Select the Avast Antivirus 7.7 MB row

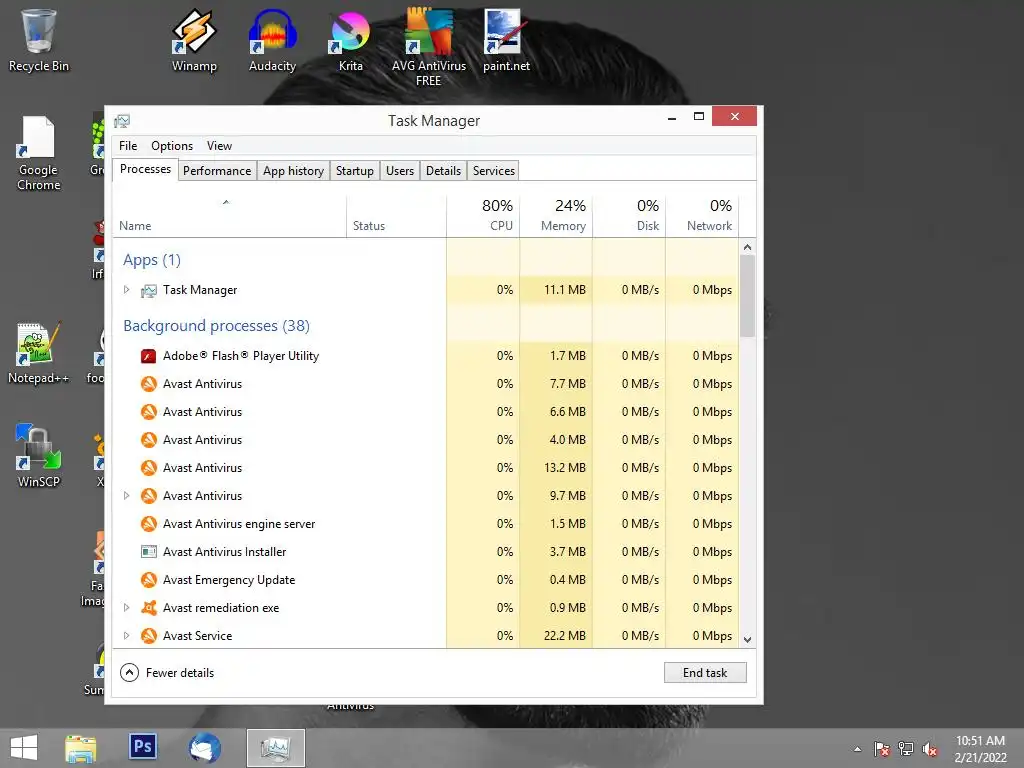426,384
